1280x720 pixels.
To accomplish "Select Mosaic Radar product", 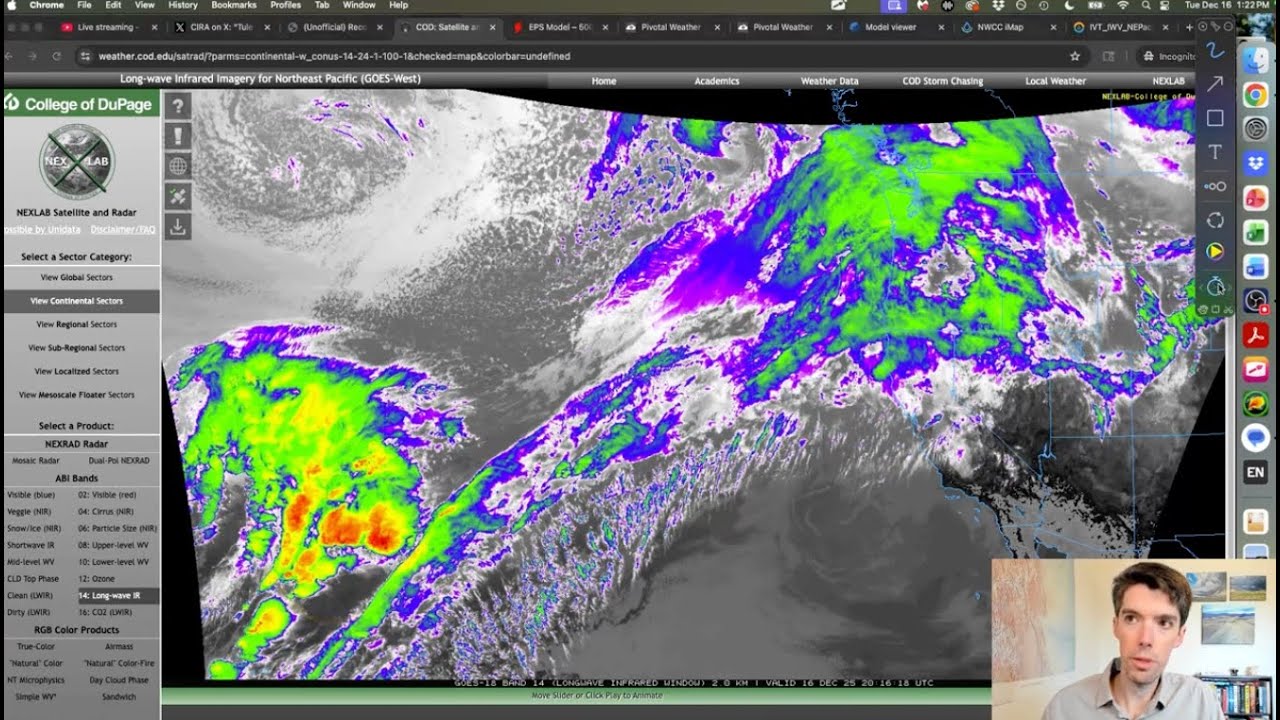I will point(36,461).
